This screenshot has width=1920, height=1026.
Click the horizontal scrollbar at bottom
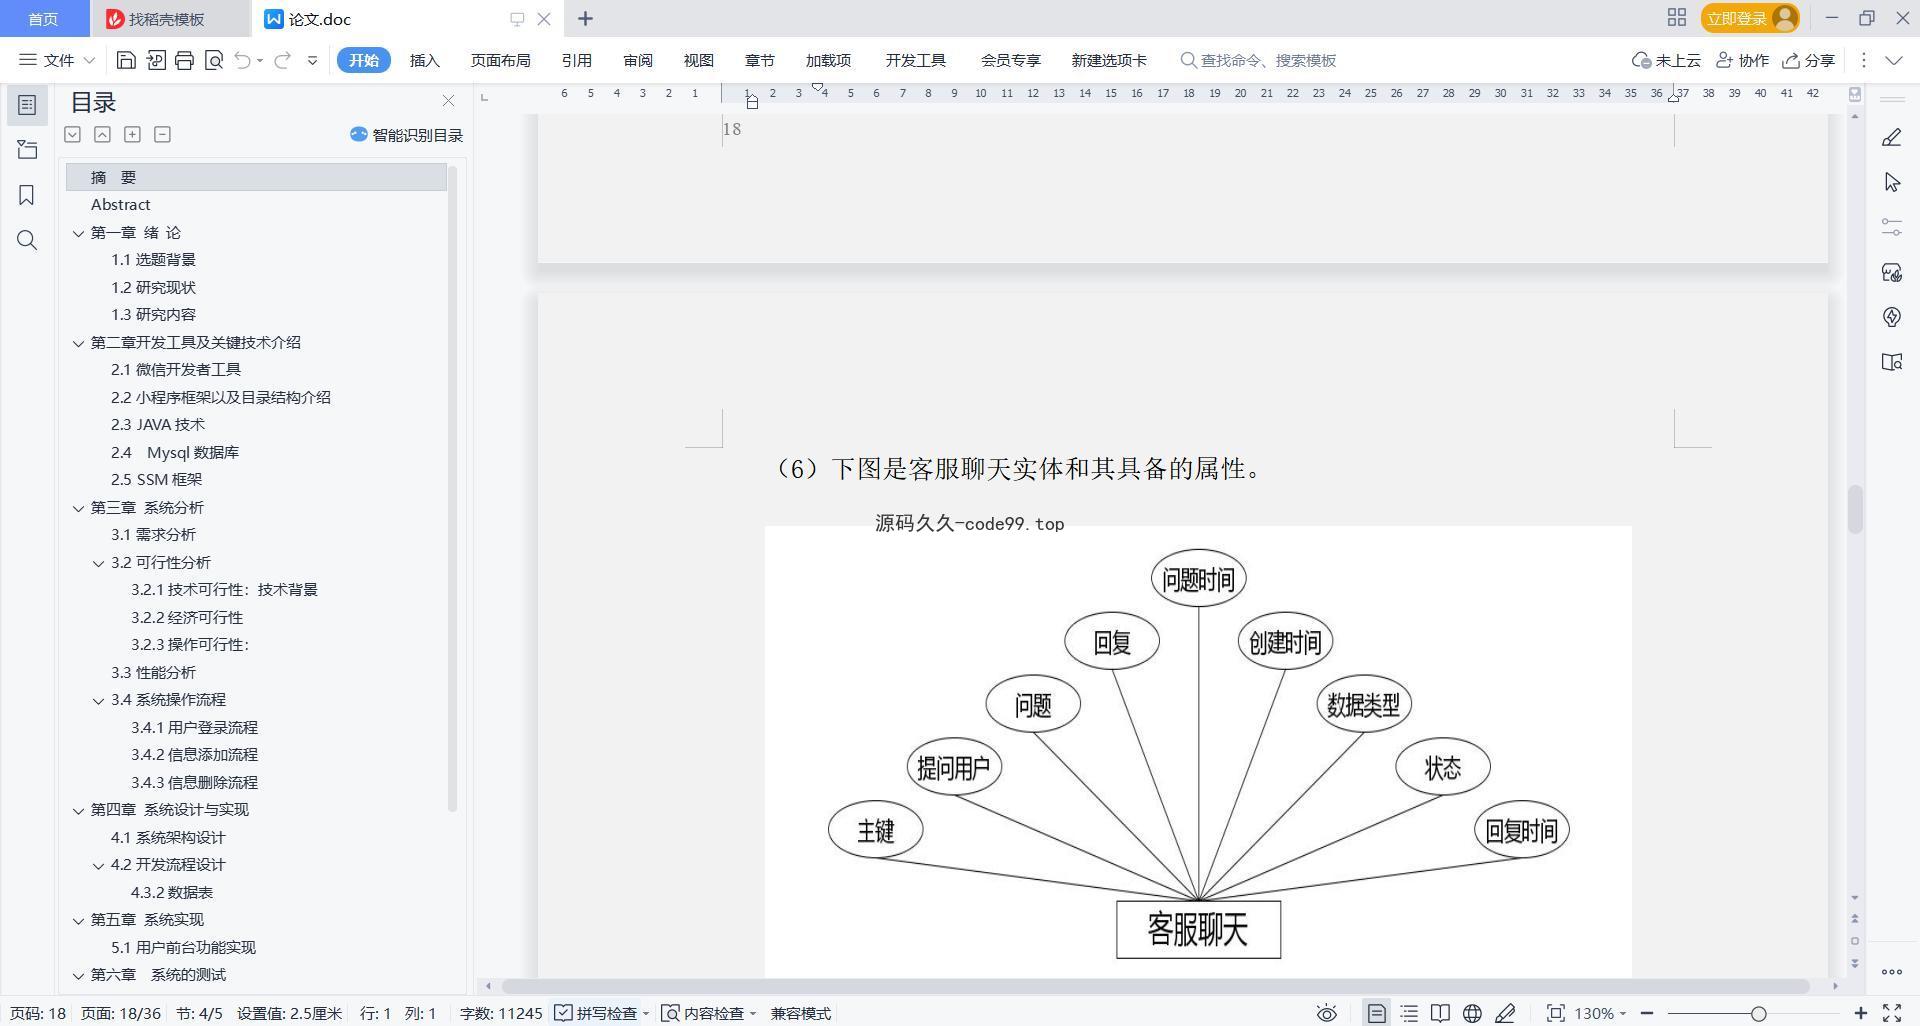[1155, 986]
